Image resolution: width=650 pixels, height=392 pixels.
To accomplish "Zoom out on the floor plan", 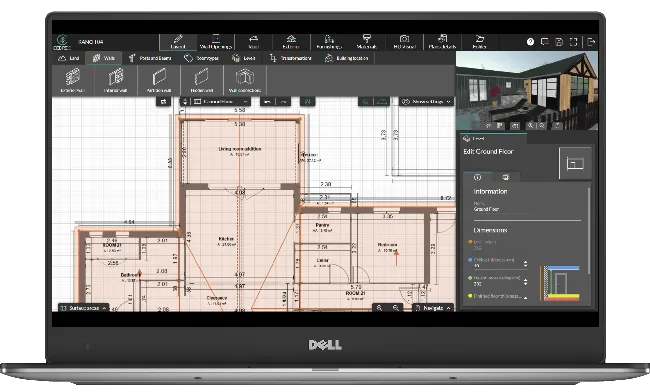I will 395,308.
